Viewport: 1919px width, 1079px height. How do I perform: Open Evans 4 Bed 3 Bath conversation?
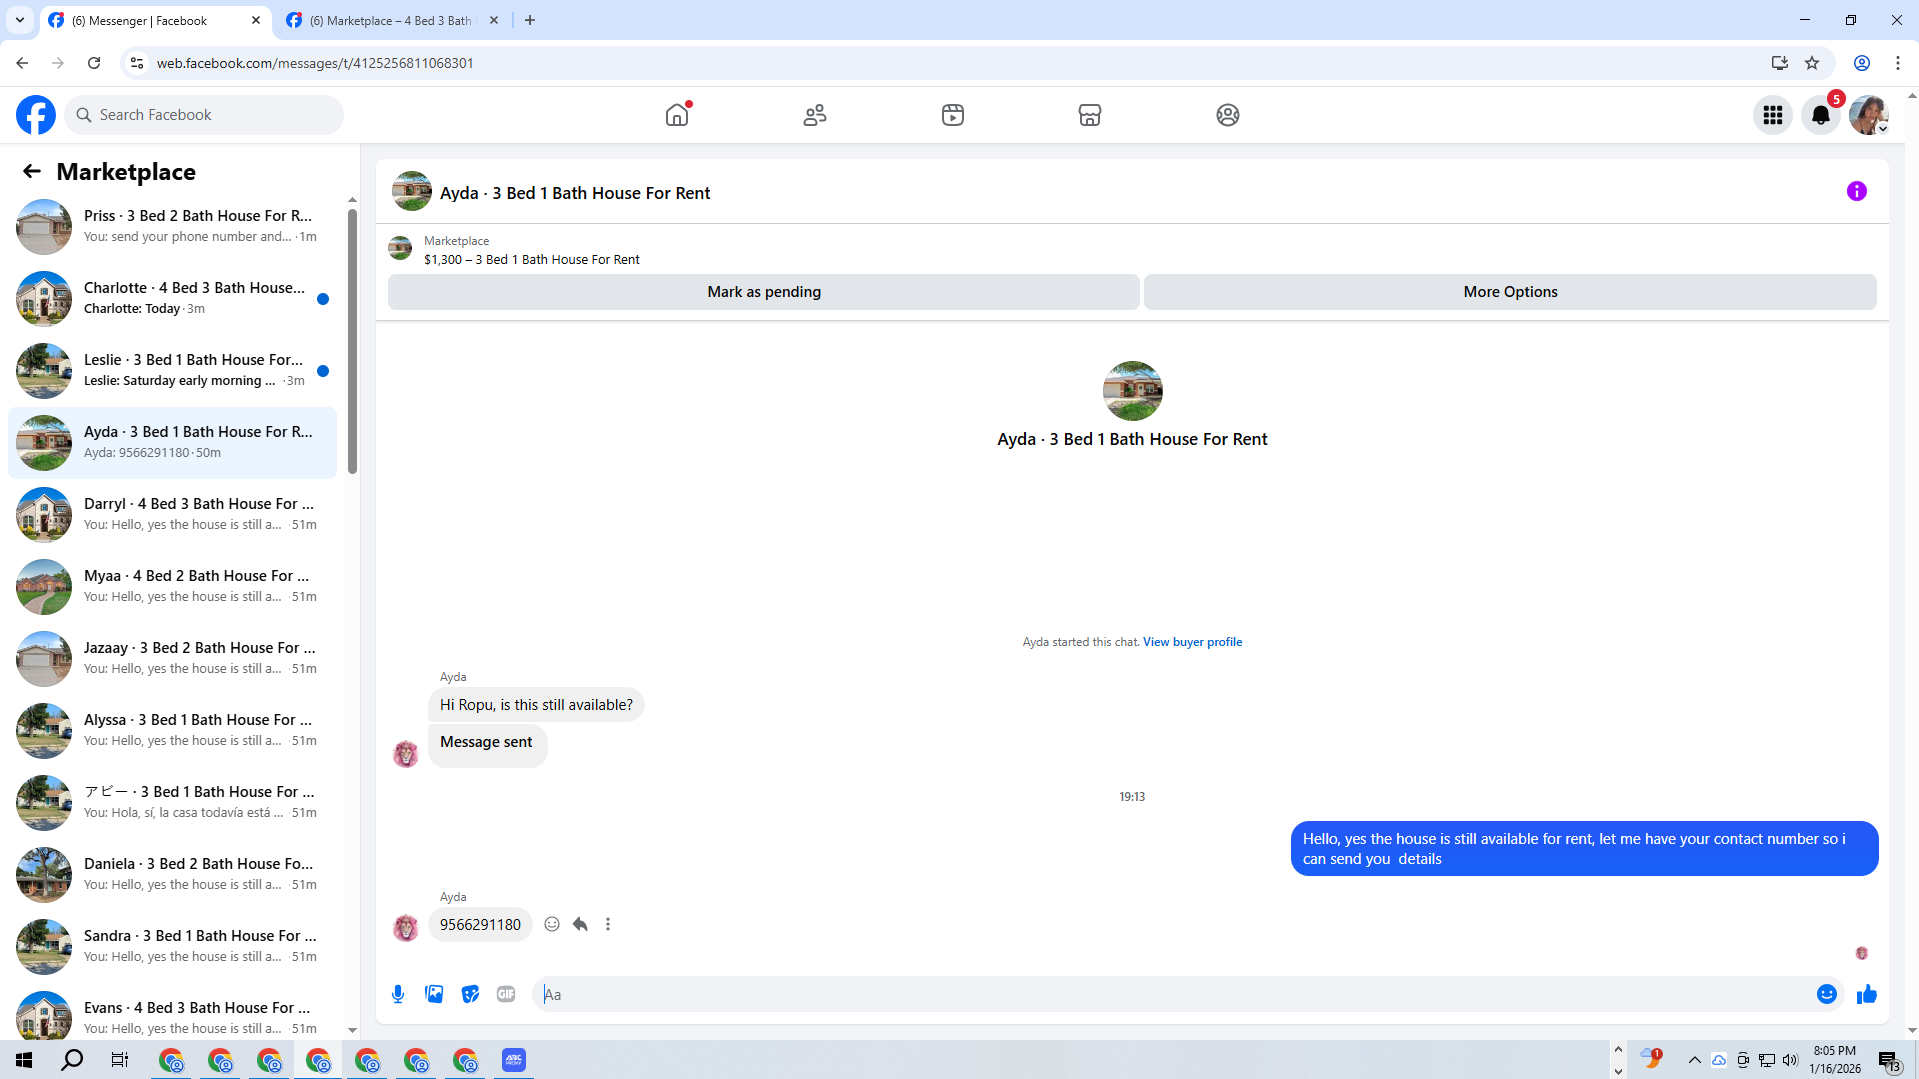(x=172, y=1014)
